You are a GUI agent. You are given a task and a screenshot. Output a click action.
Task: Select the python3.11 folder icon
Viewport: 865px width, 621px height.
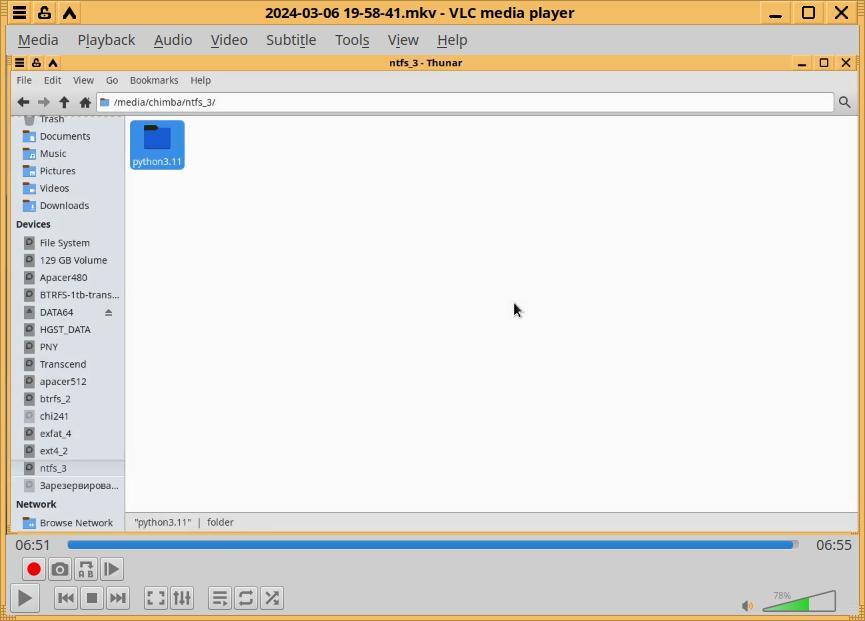point(157,145)
